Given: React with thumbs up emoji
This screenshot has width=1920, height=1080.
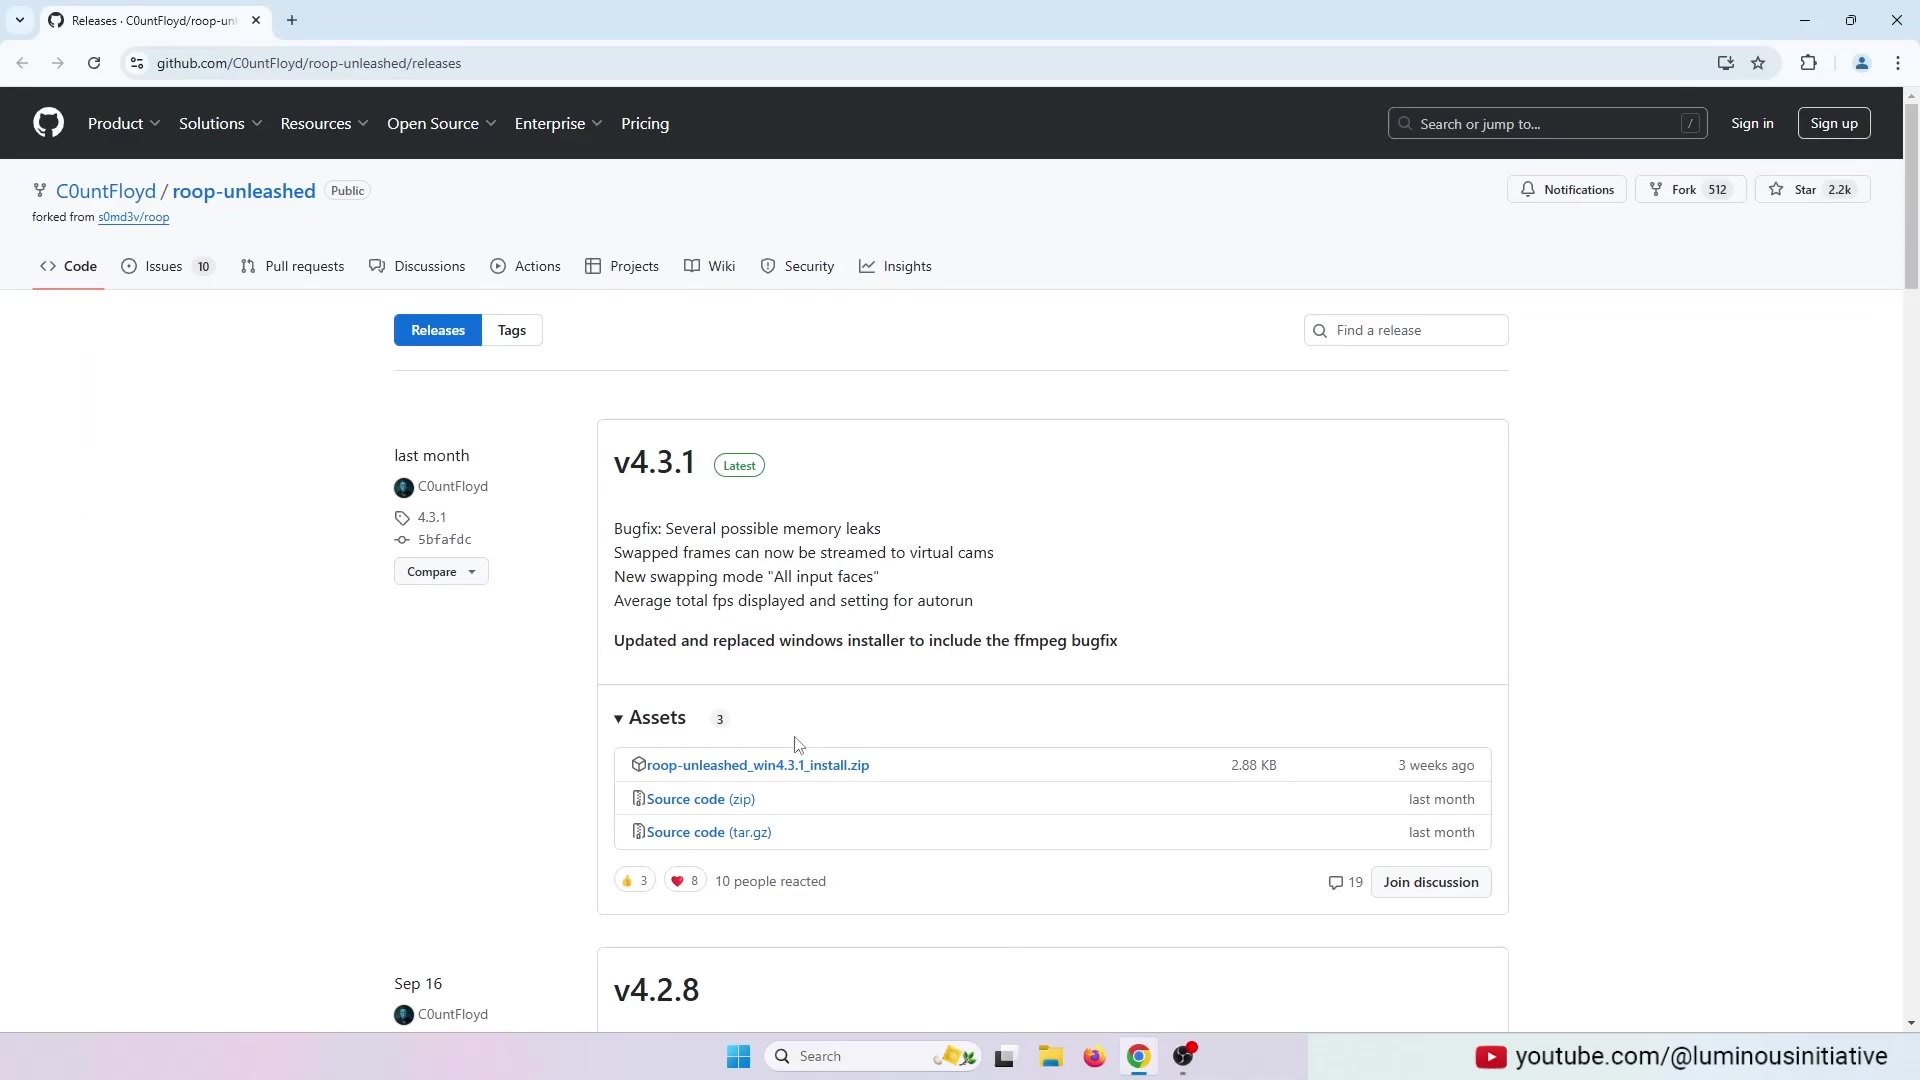Looking at the screenshot, I should pos(634,881).
